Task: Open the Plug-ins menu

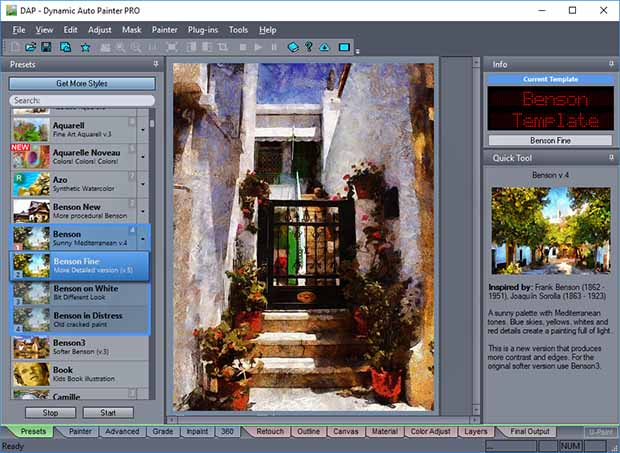Action: coord(203,30)
